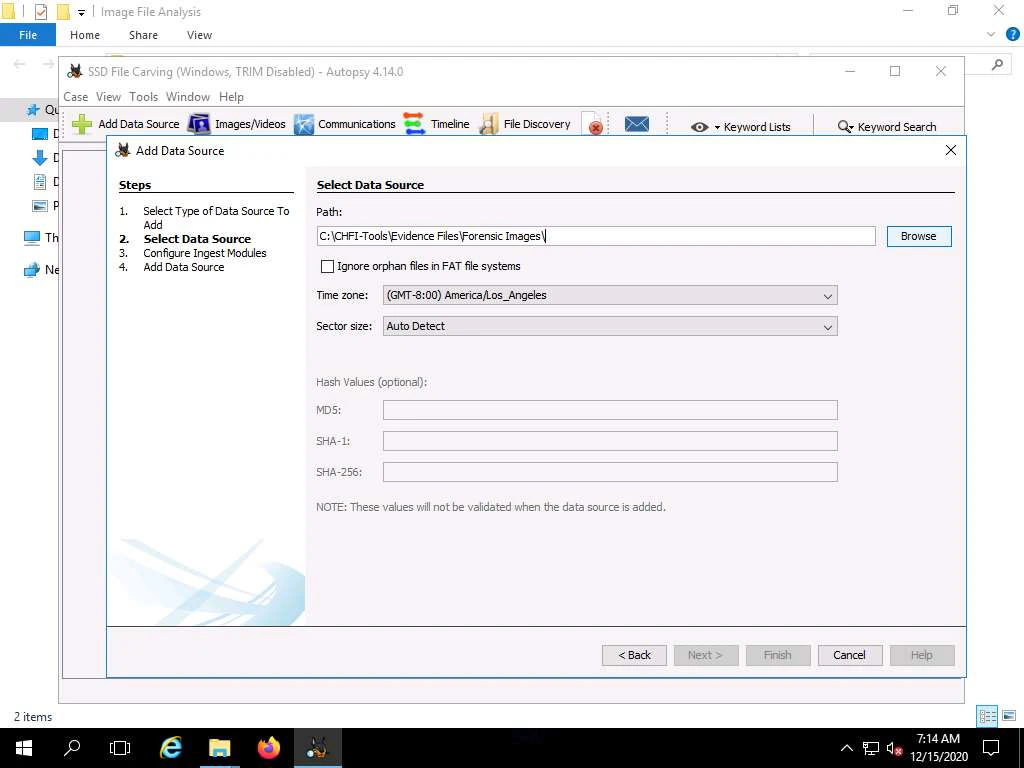The image size is (1024, 768).
Task: Close the Add Data Source dialog
Action: (x=951, y=150)
